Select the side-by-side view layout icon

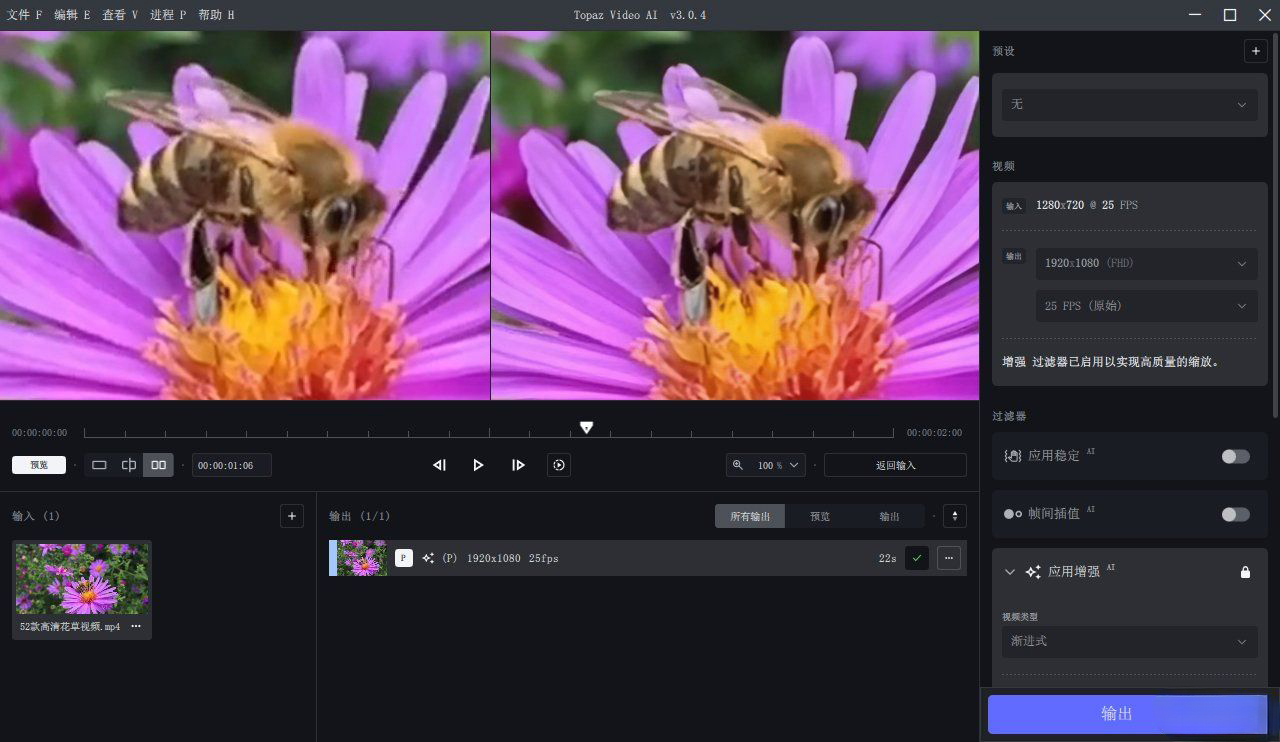(x=158, y=465)
